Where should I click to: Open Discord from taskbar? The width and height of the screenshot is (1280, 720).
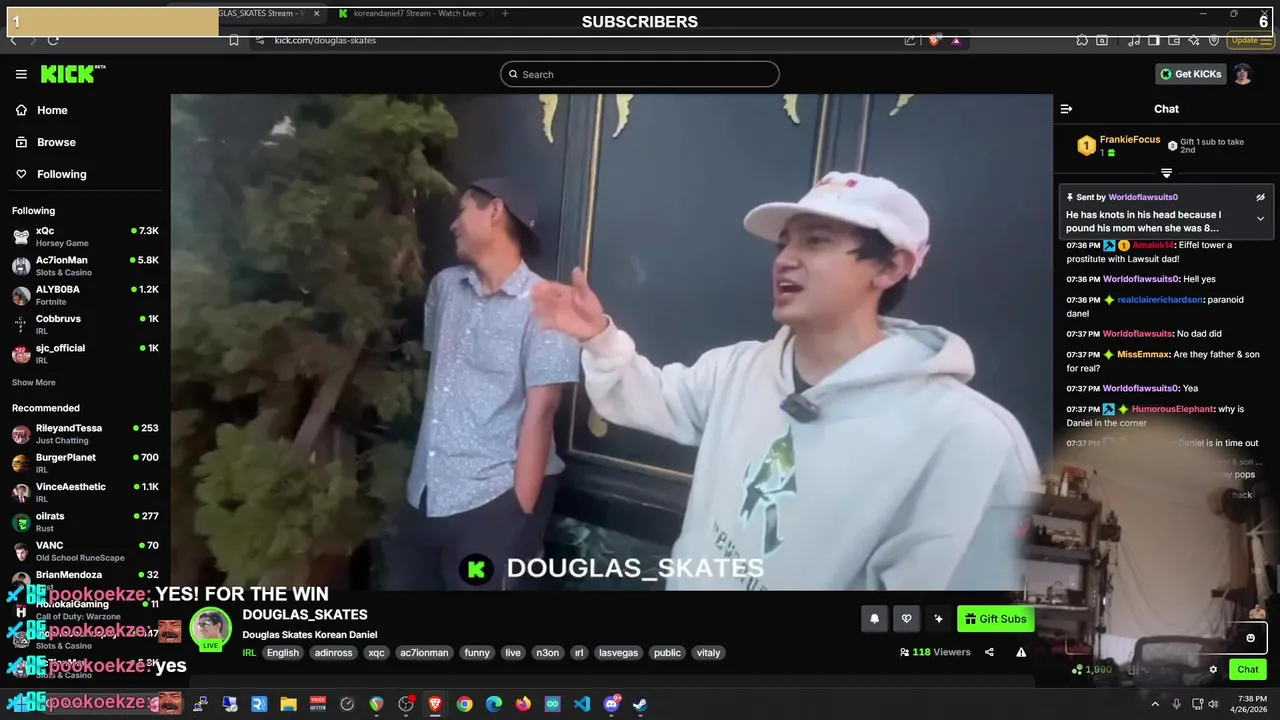click(x=611, y=704)
